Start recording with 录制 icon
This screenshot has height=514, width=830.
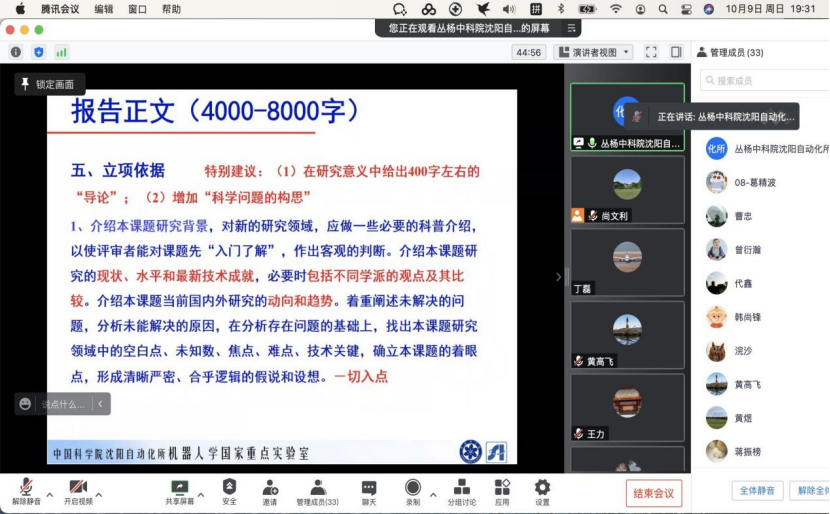click(x=413, y=491)
